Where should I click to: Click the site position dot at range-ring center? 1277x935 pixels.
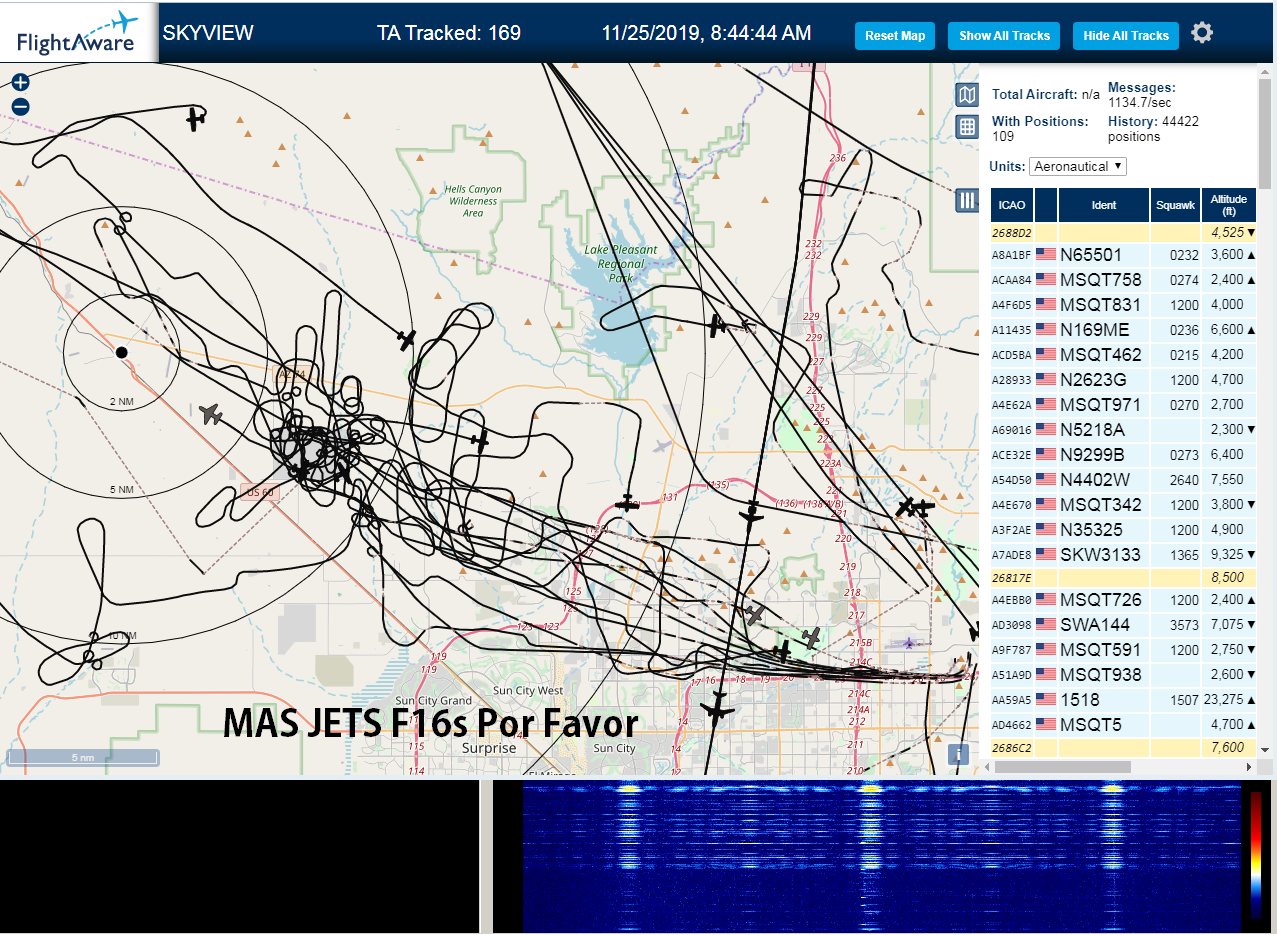click(121, 352)
